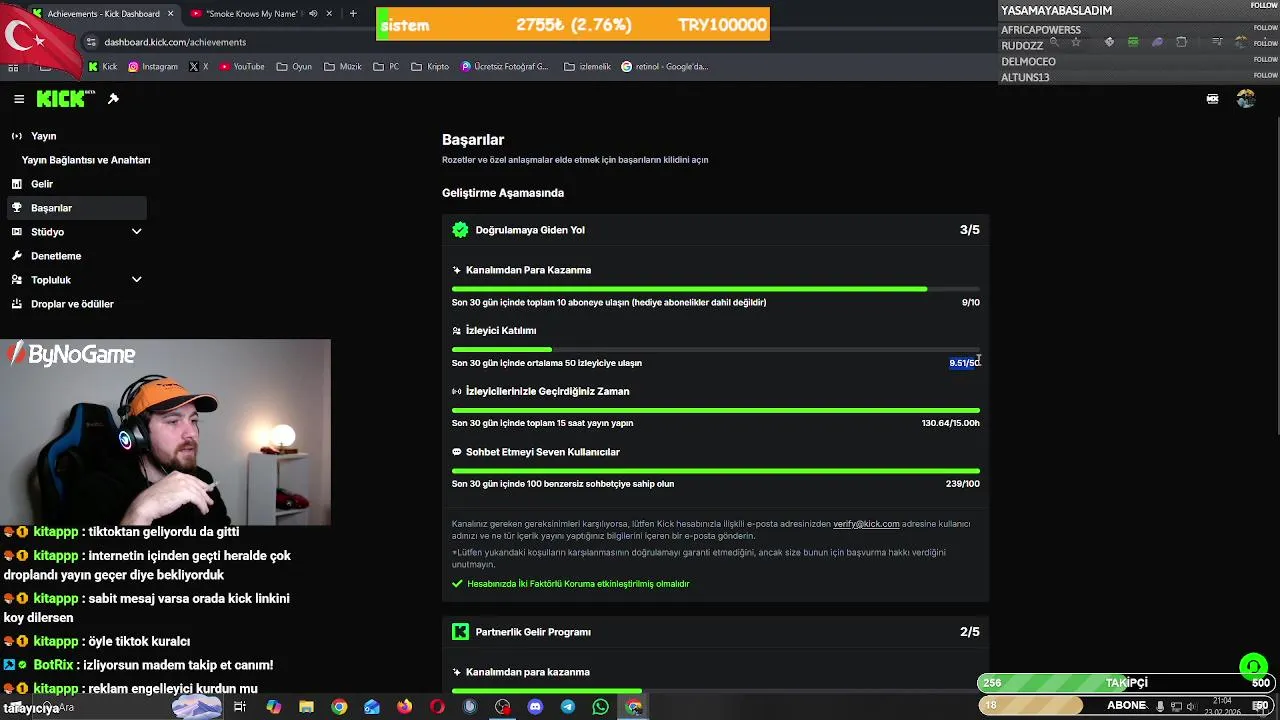Open the izlemelik bookmarks folder

[x=587, y=67]
